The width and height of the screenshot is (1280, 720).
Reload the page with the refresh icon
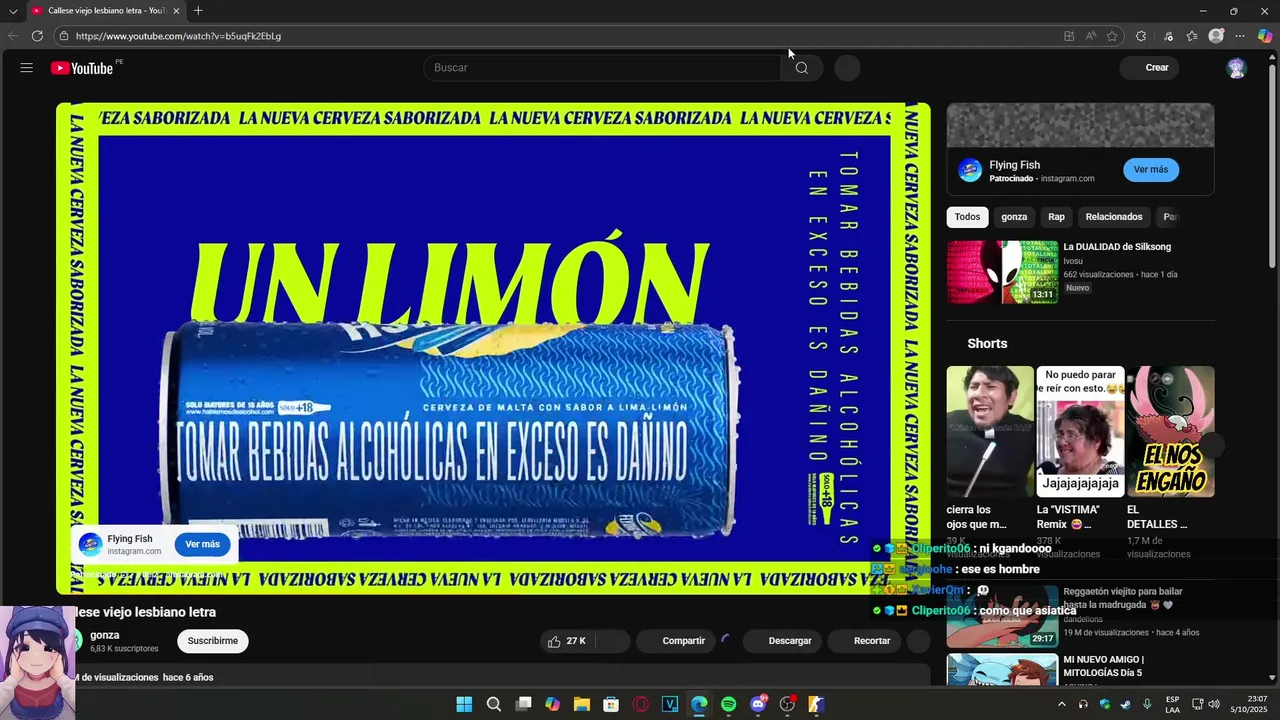tap(37, 36)
